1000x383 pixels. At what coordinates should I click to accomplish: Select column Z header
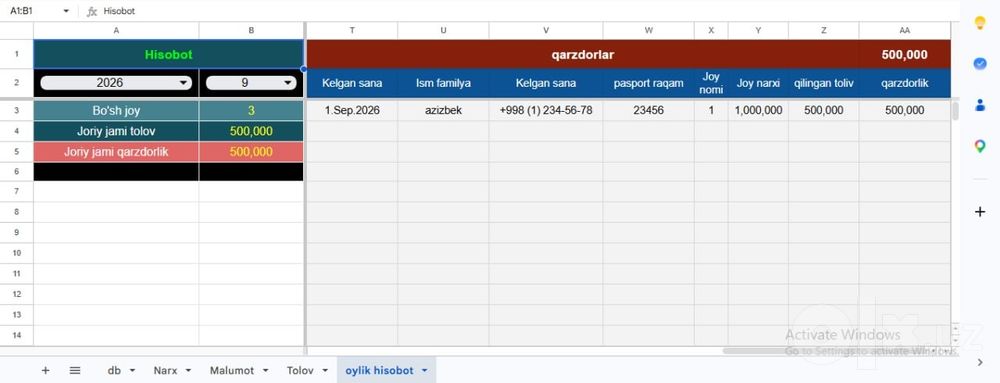click(824, 30)
